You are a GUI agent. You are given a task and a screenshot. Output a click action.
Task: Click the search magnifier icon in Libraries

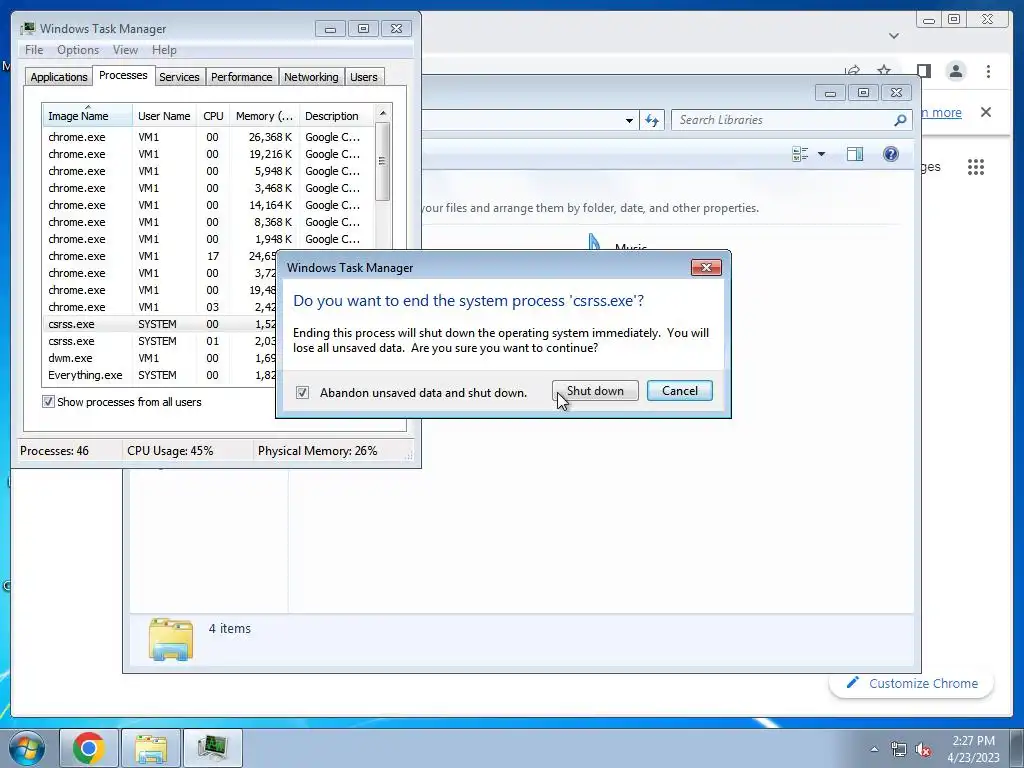(900, 120)
